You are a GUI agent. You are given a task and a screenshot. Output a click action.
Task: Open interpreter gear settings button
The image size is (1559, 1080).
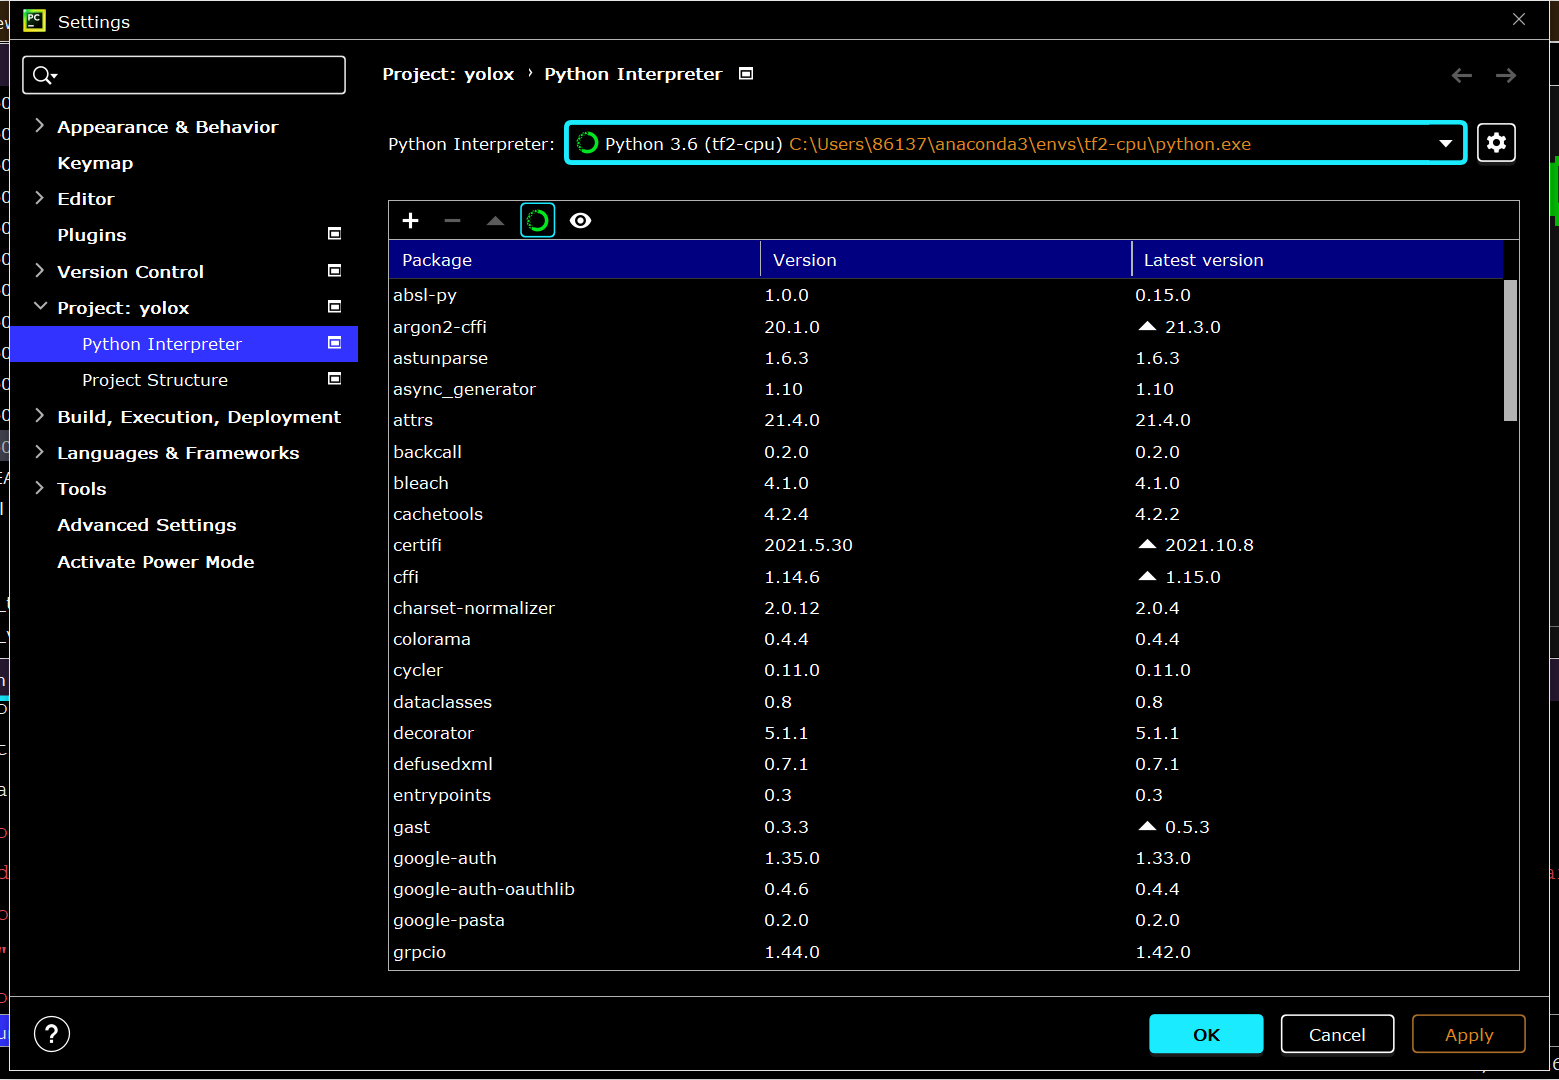coord(1496,143)
